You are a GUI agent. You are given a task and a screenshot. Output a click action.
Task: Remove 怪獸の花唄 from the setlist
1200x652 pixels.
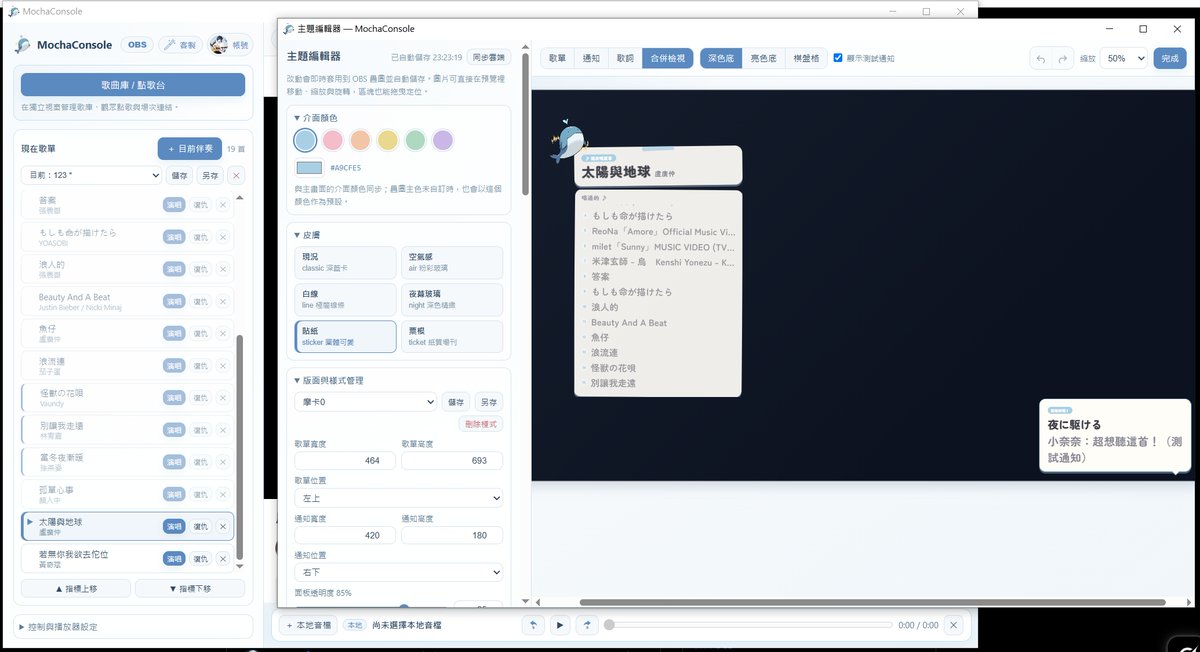[222, 397]
